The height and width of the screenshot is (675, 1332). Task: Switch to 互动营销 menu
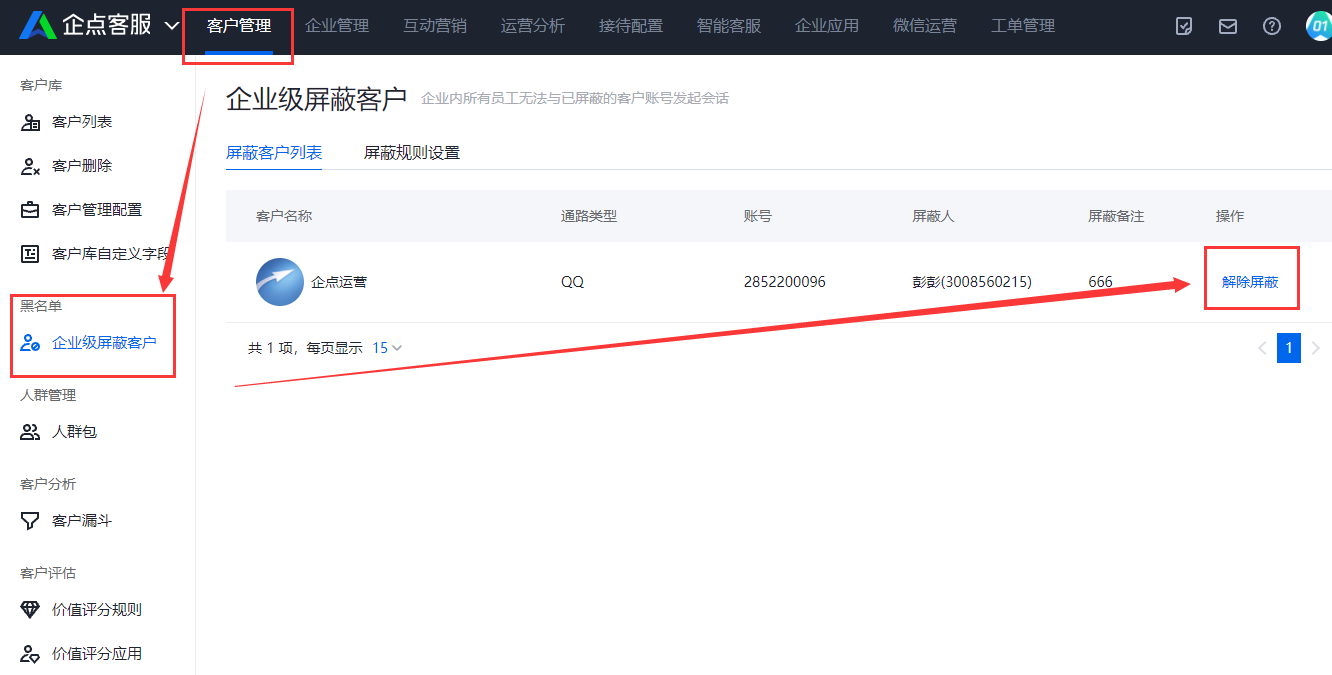click(435, 26)
